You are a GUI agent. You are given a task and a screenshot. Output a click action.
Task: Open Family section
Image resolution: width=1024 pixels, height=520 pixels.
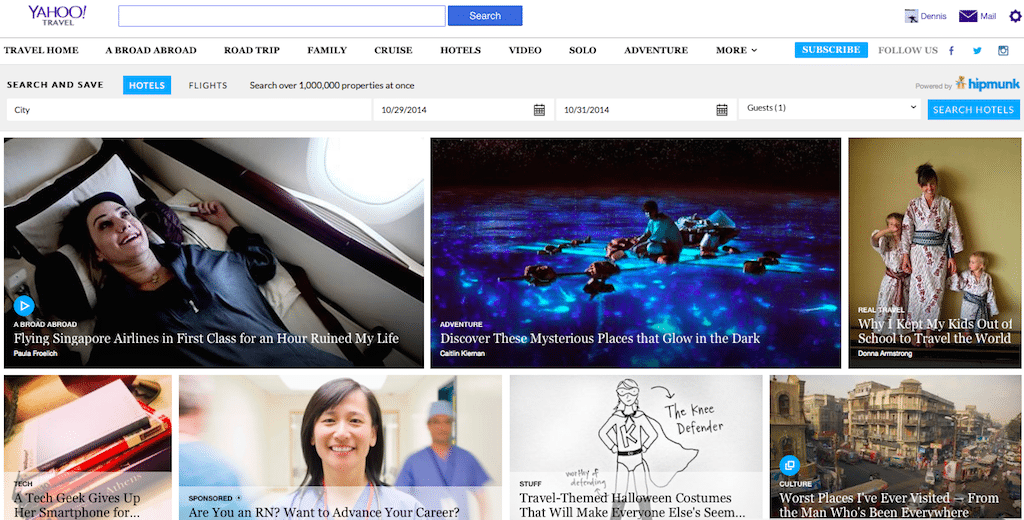tap(327, 50)
